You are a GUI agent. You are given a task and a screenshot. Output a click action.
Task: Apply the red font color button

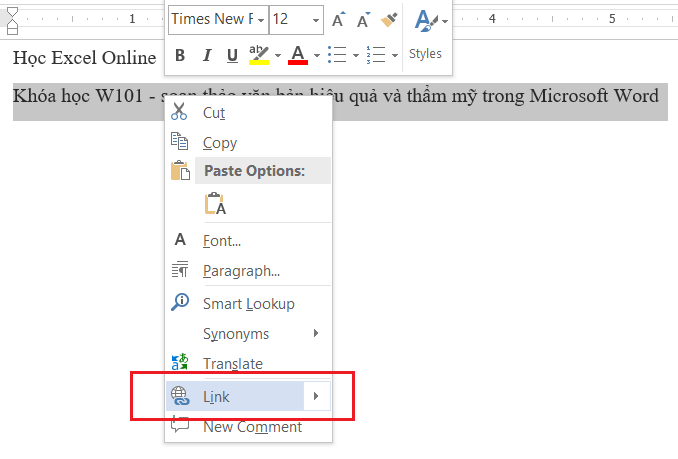(297, 55)
